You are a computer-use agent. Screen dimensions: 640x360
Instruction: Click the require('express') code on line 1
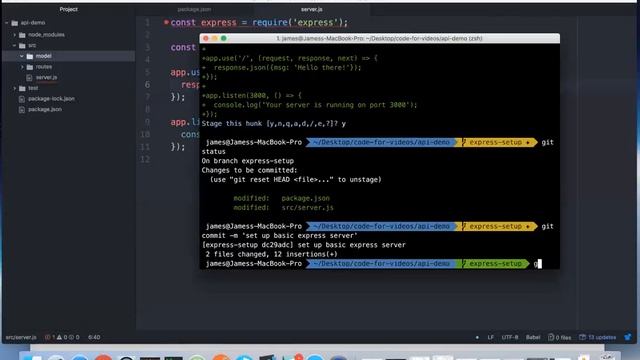click(300, 22)
